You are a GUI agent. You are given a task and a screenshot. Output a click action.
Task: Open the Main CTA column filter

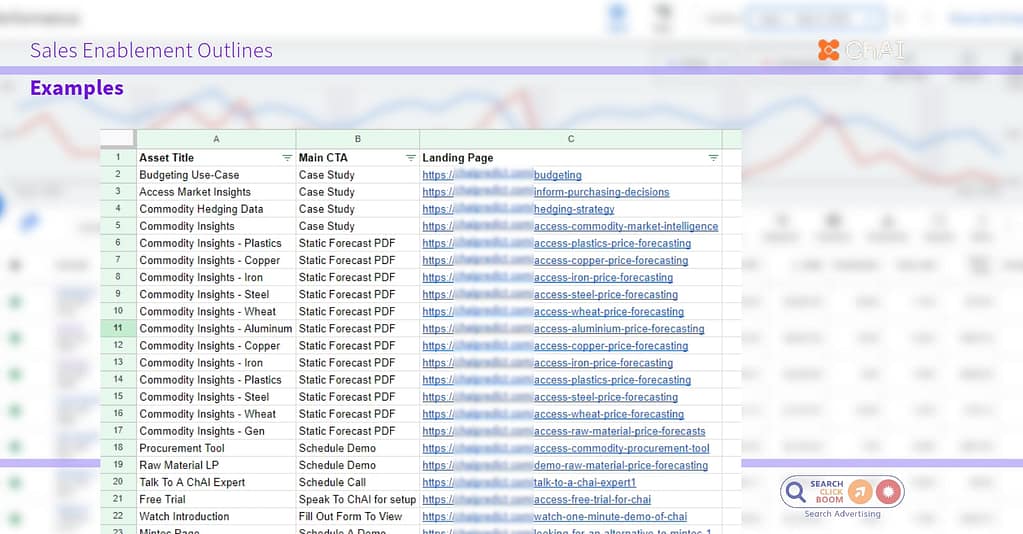410,158
